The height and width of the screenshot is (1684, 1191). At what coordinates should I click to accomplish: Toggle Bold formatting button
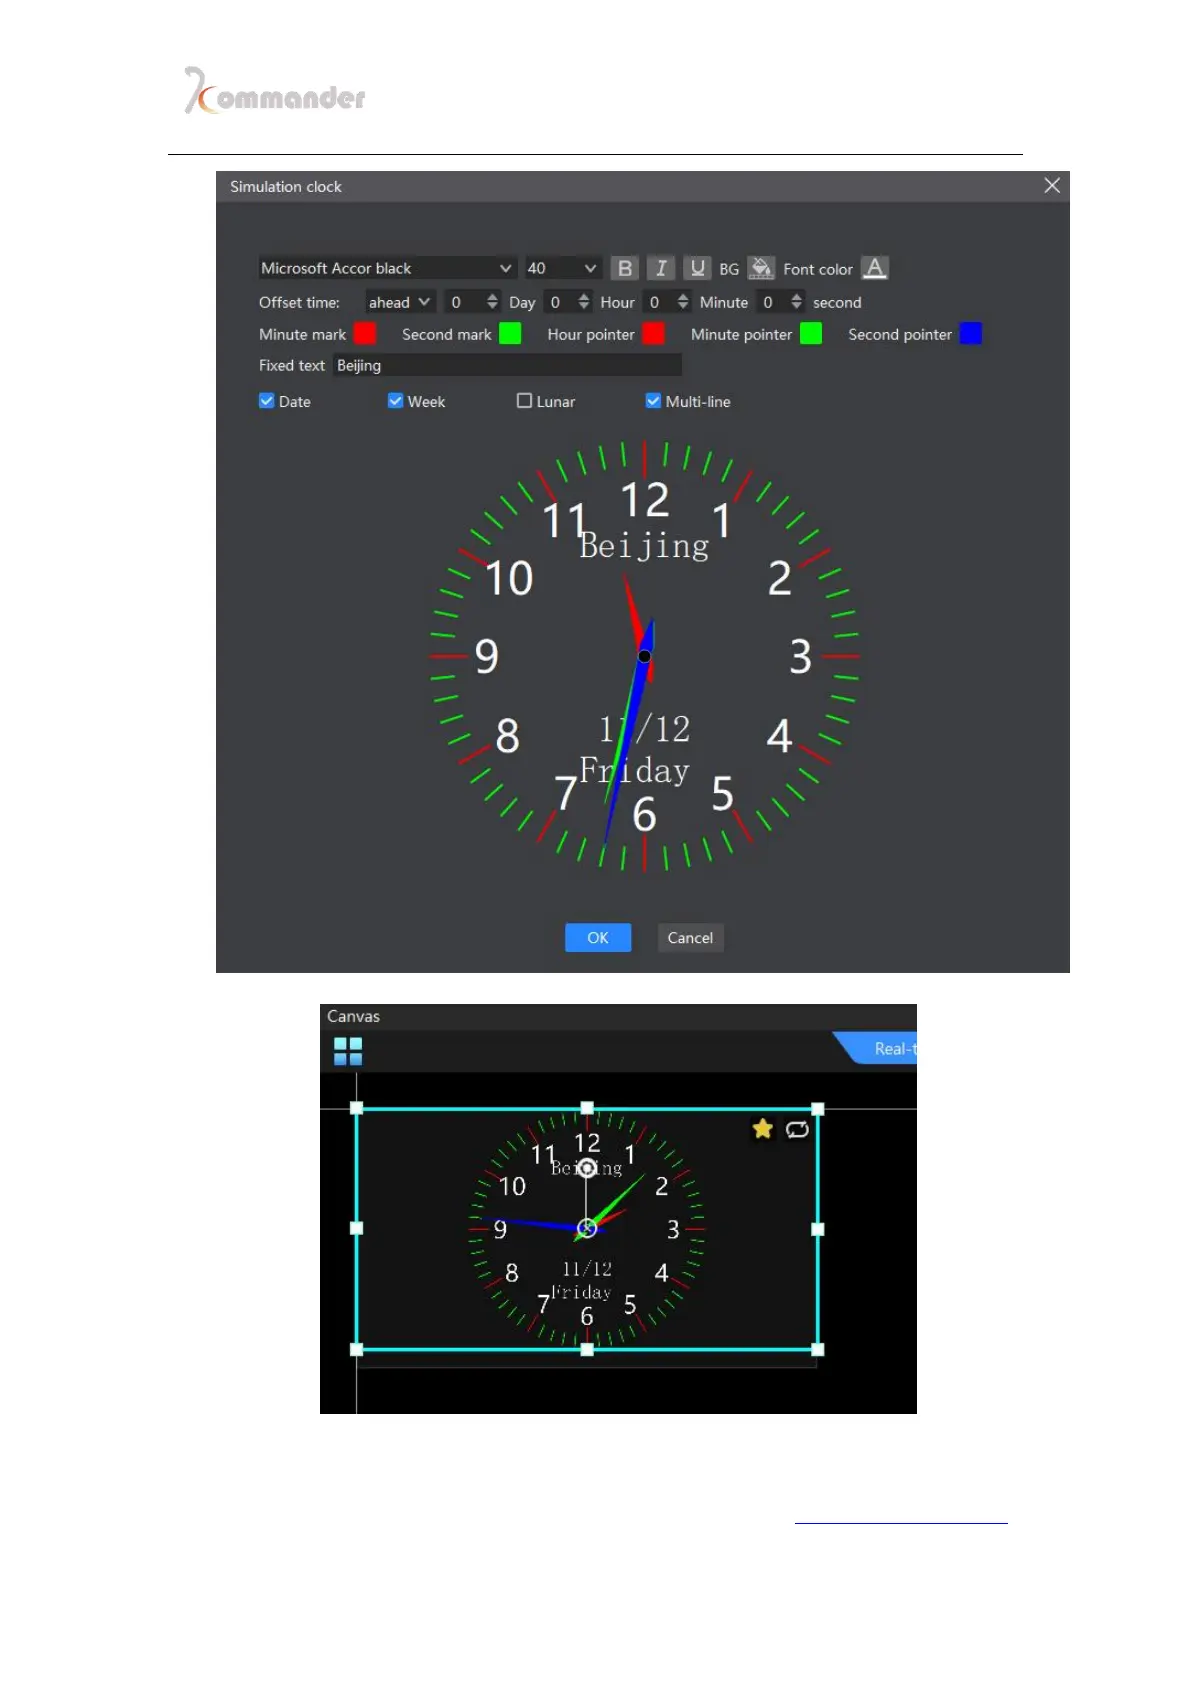coord(624,268)
